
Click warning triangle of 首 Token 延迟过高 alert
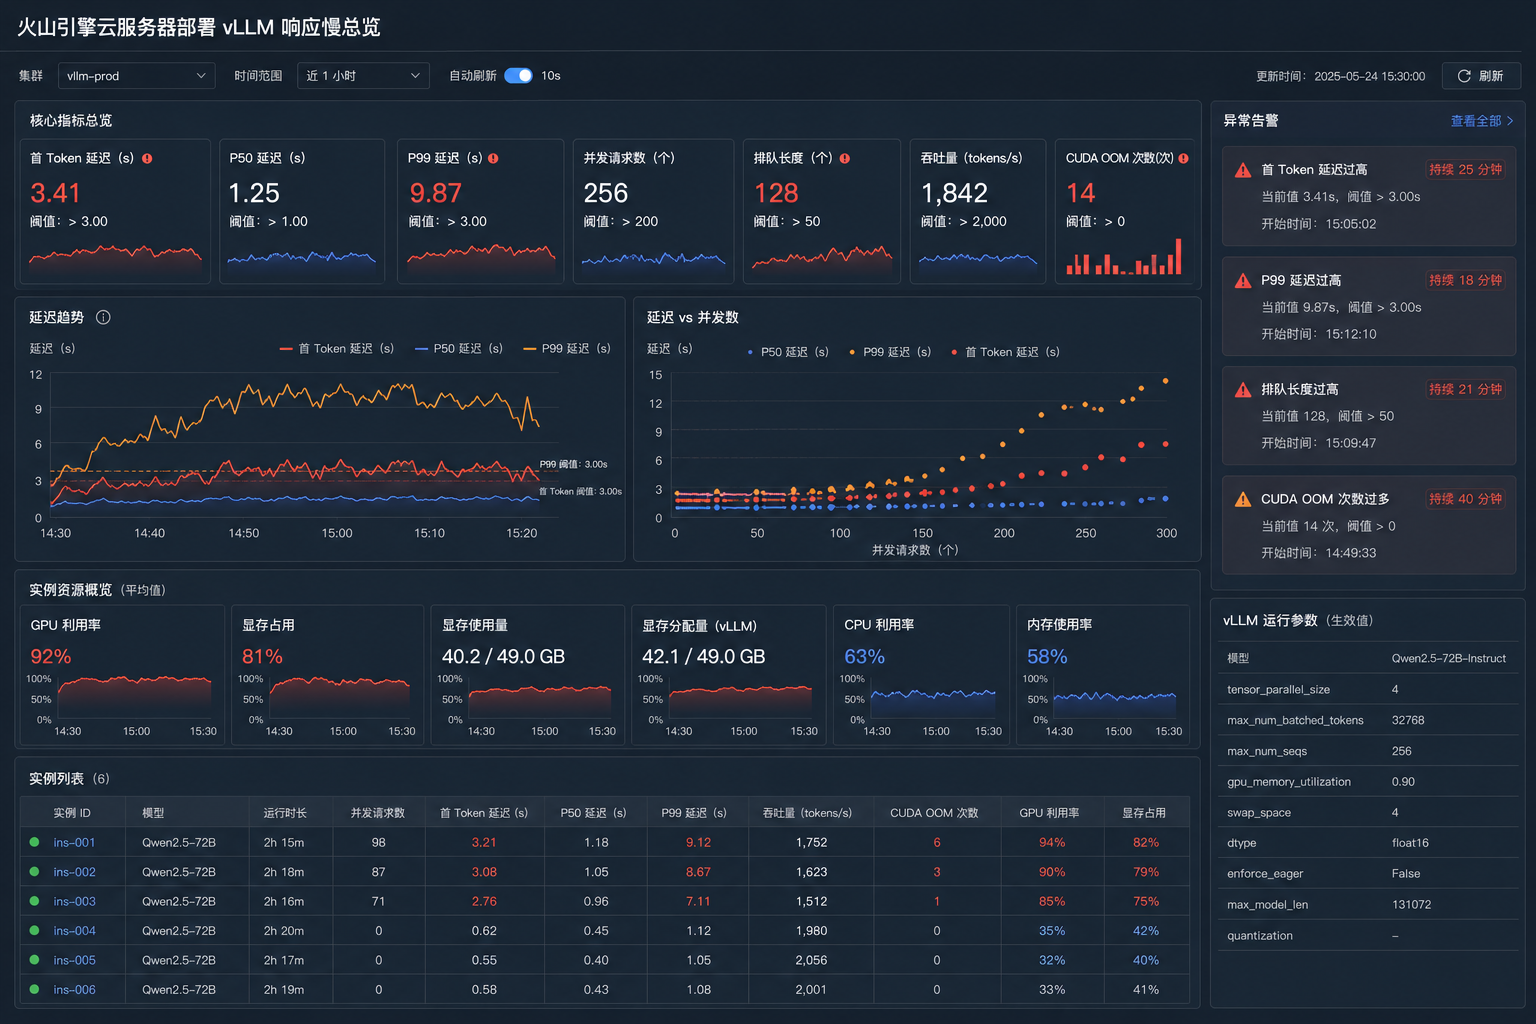[1243, 170]
